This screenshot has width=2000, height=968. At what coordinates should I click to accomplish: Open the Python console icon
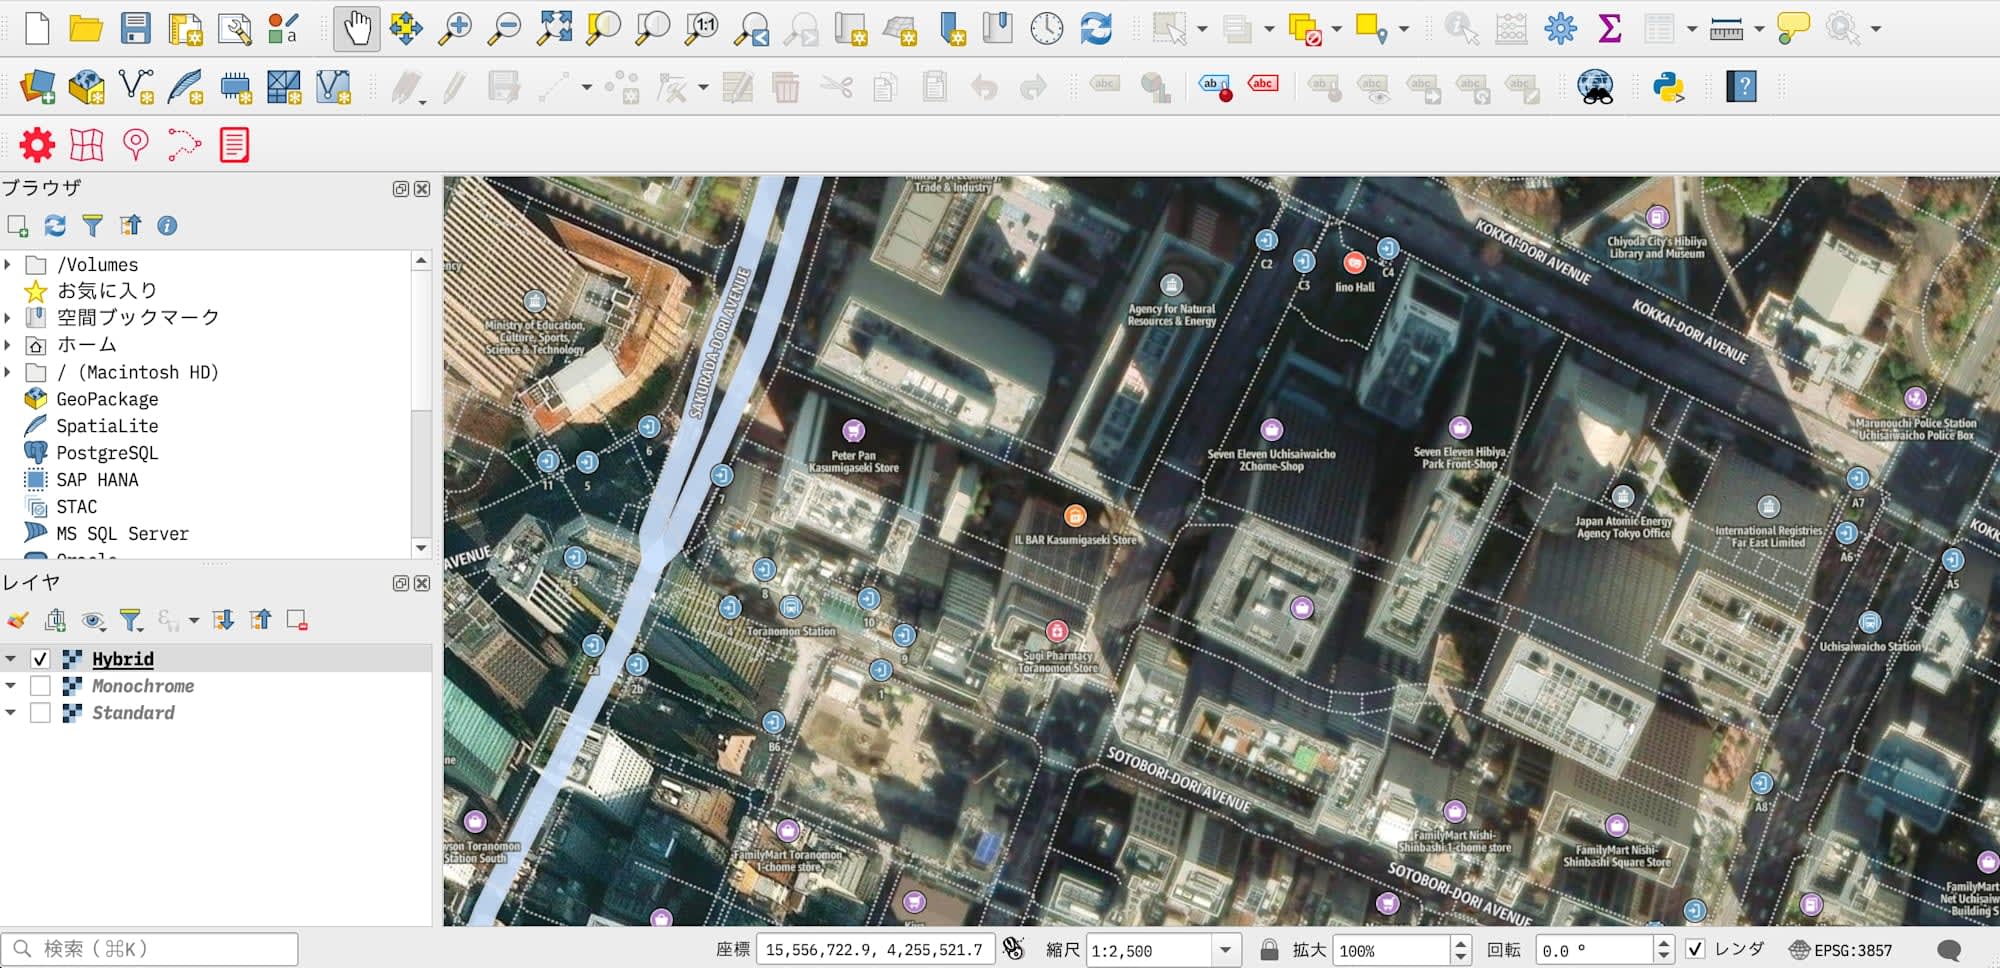coord(1668,87)
